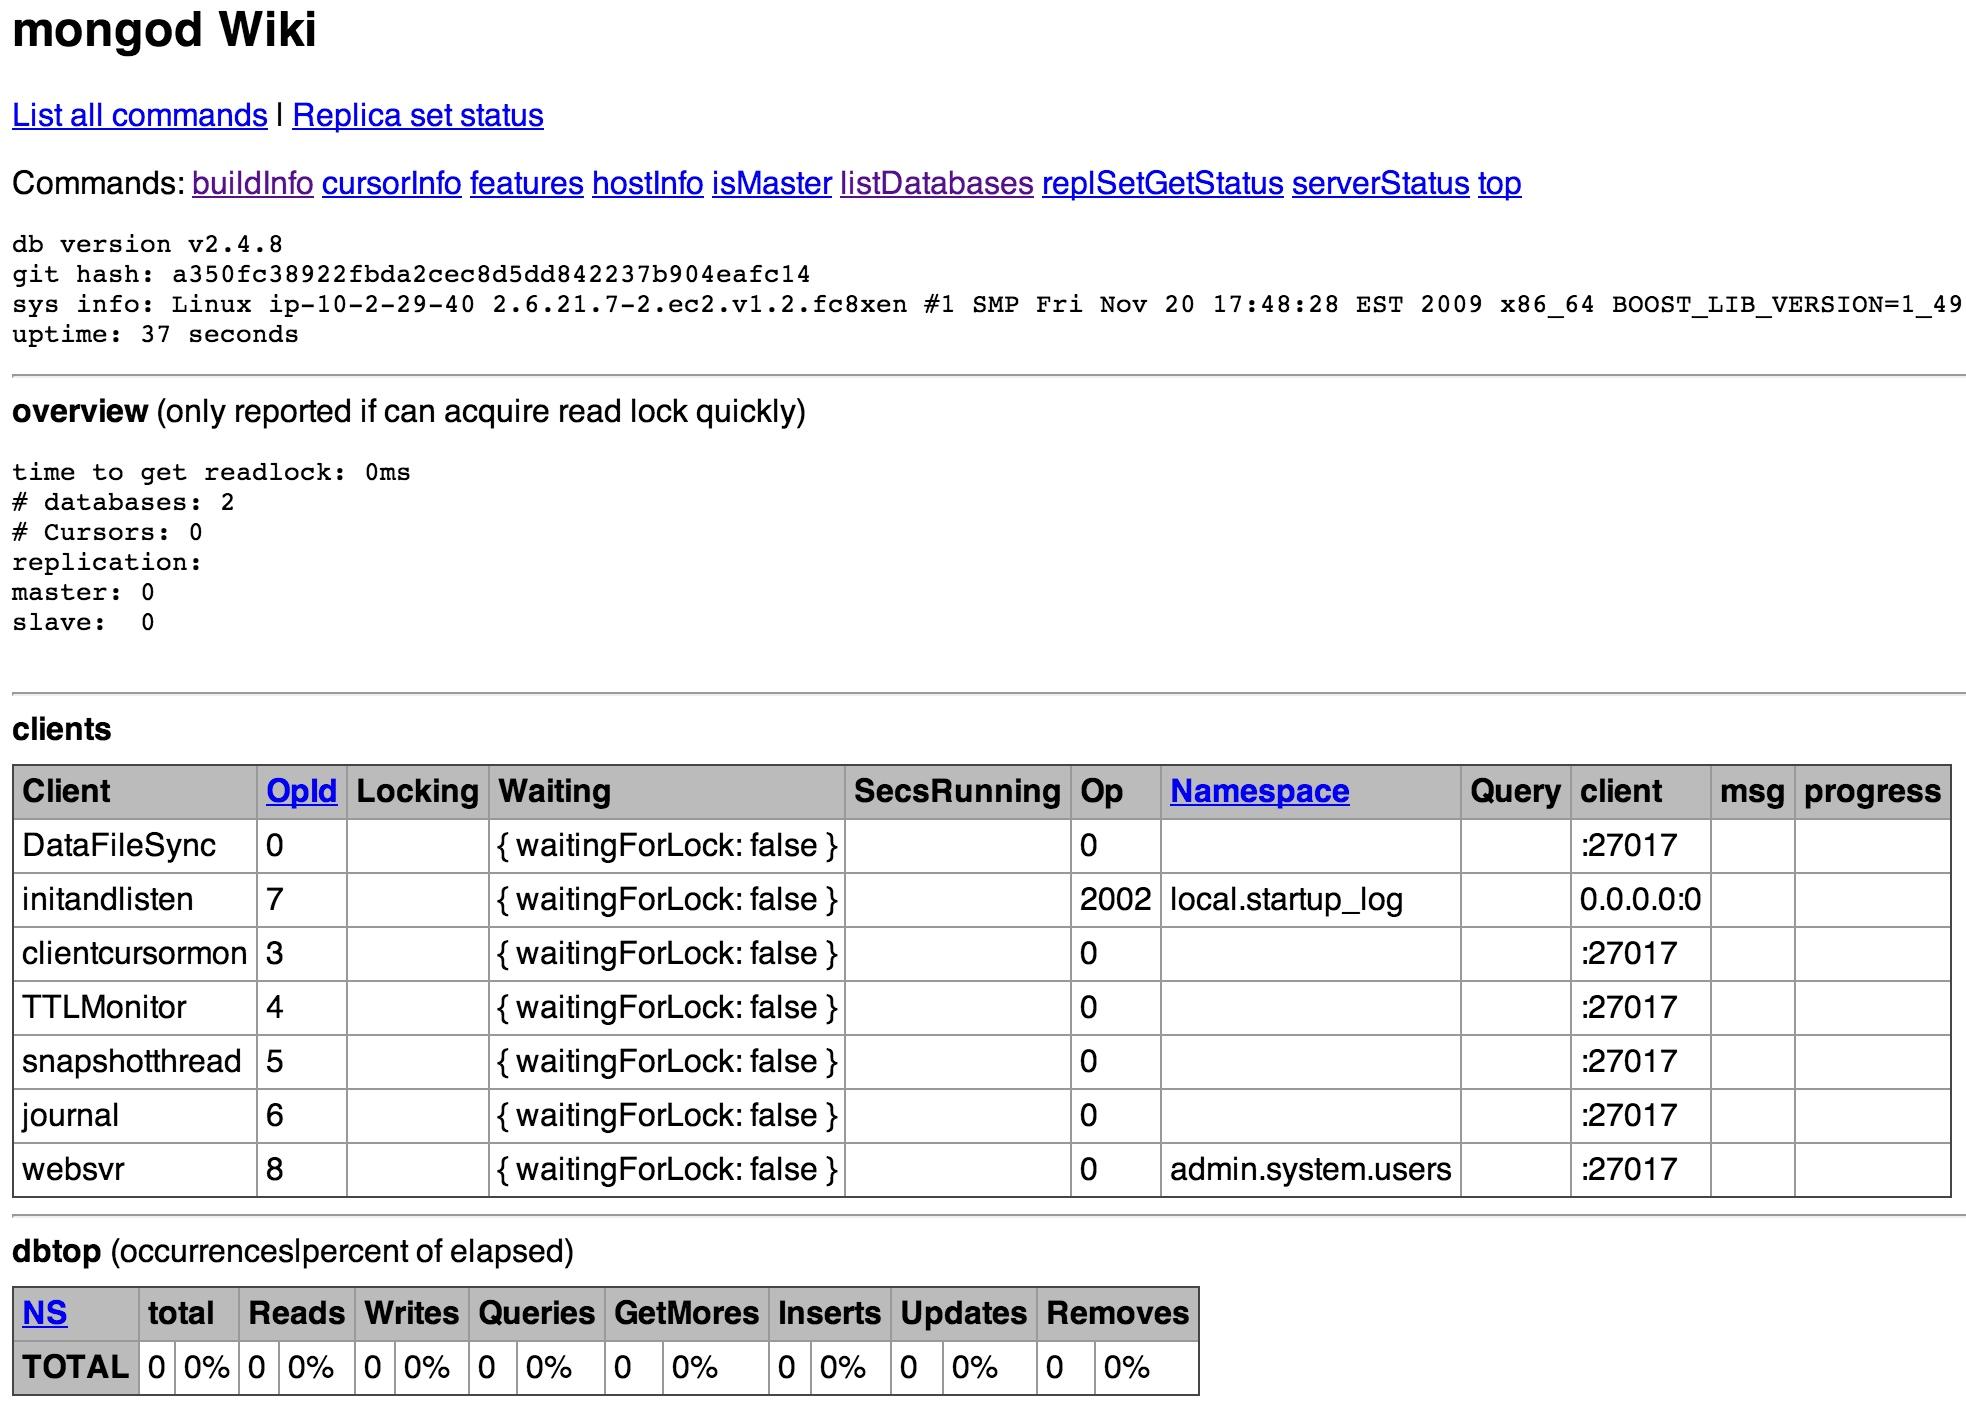Viewport: 1966px width, 1404px height.
Task: Click the OpId column header link
Action: (301, 791)
